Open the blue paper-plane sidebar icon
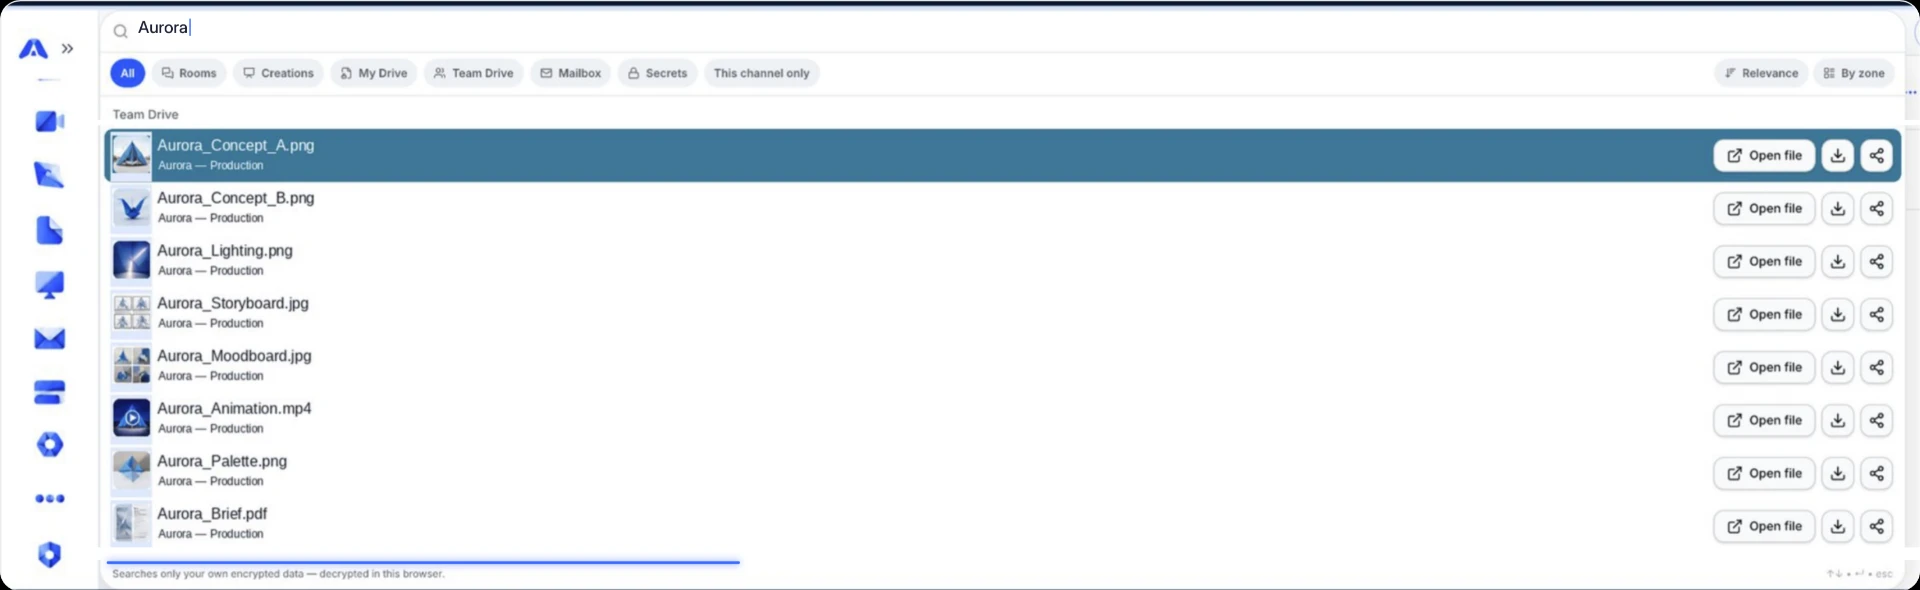 click(x=49, y=175)
